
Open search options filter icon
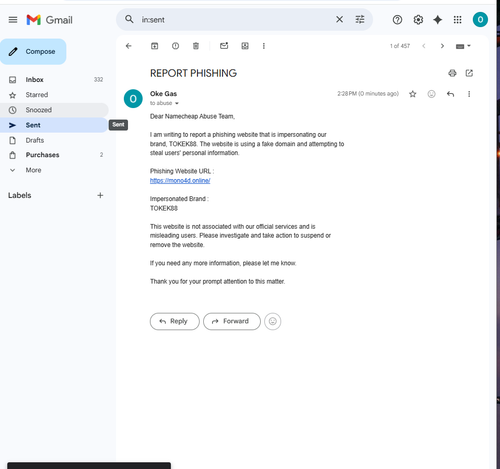pos(360,20)
